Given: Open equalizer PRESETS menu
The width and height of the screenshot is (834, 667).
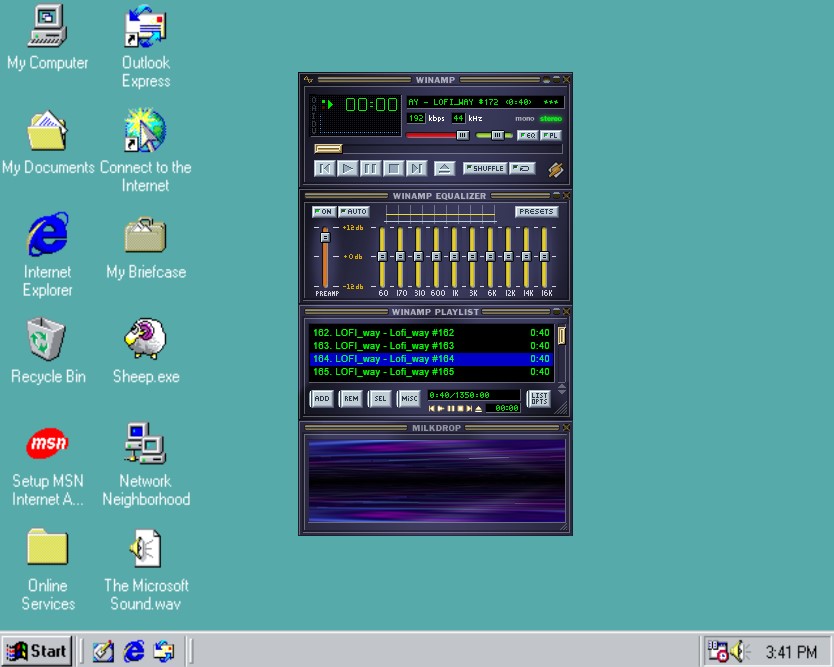Looking at the screenshot, I should [x=536, y=211].
